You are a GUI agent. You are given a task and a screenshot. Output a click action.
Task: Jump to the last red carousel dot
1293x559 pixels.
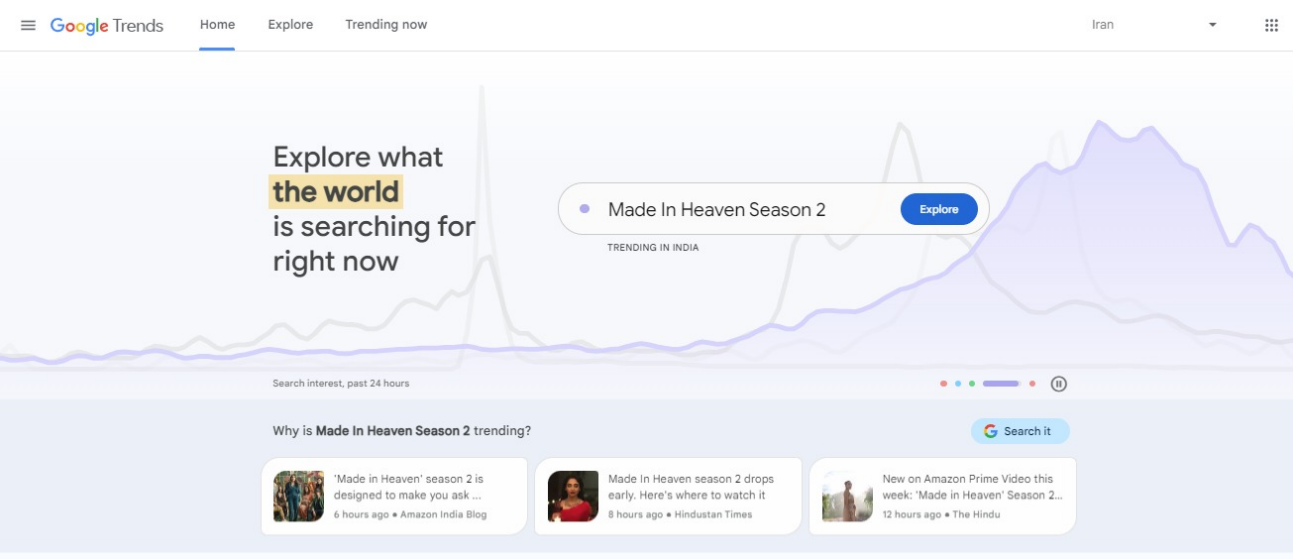pos(1032,384)
